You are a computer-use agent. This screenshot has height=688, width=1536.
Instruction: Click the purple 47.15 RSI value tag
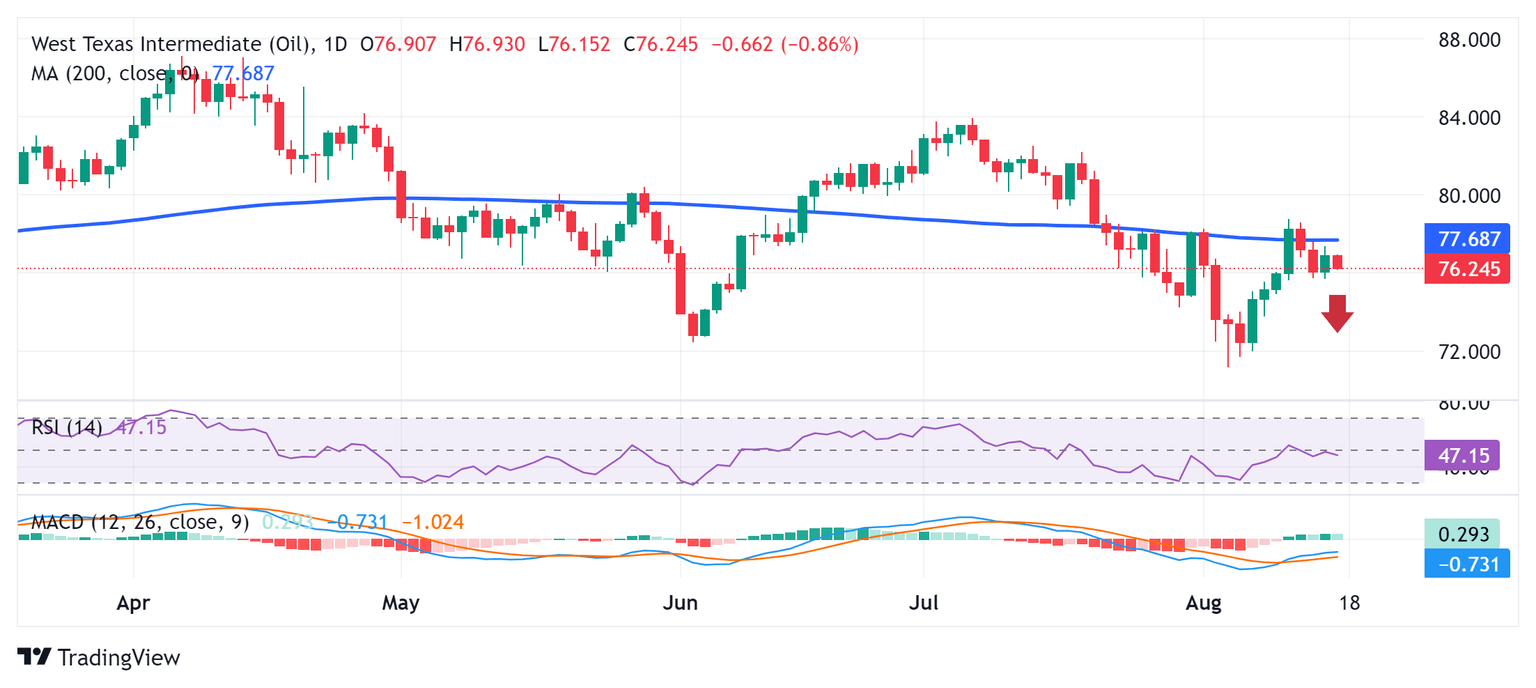(1466, 457)
